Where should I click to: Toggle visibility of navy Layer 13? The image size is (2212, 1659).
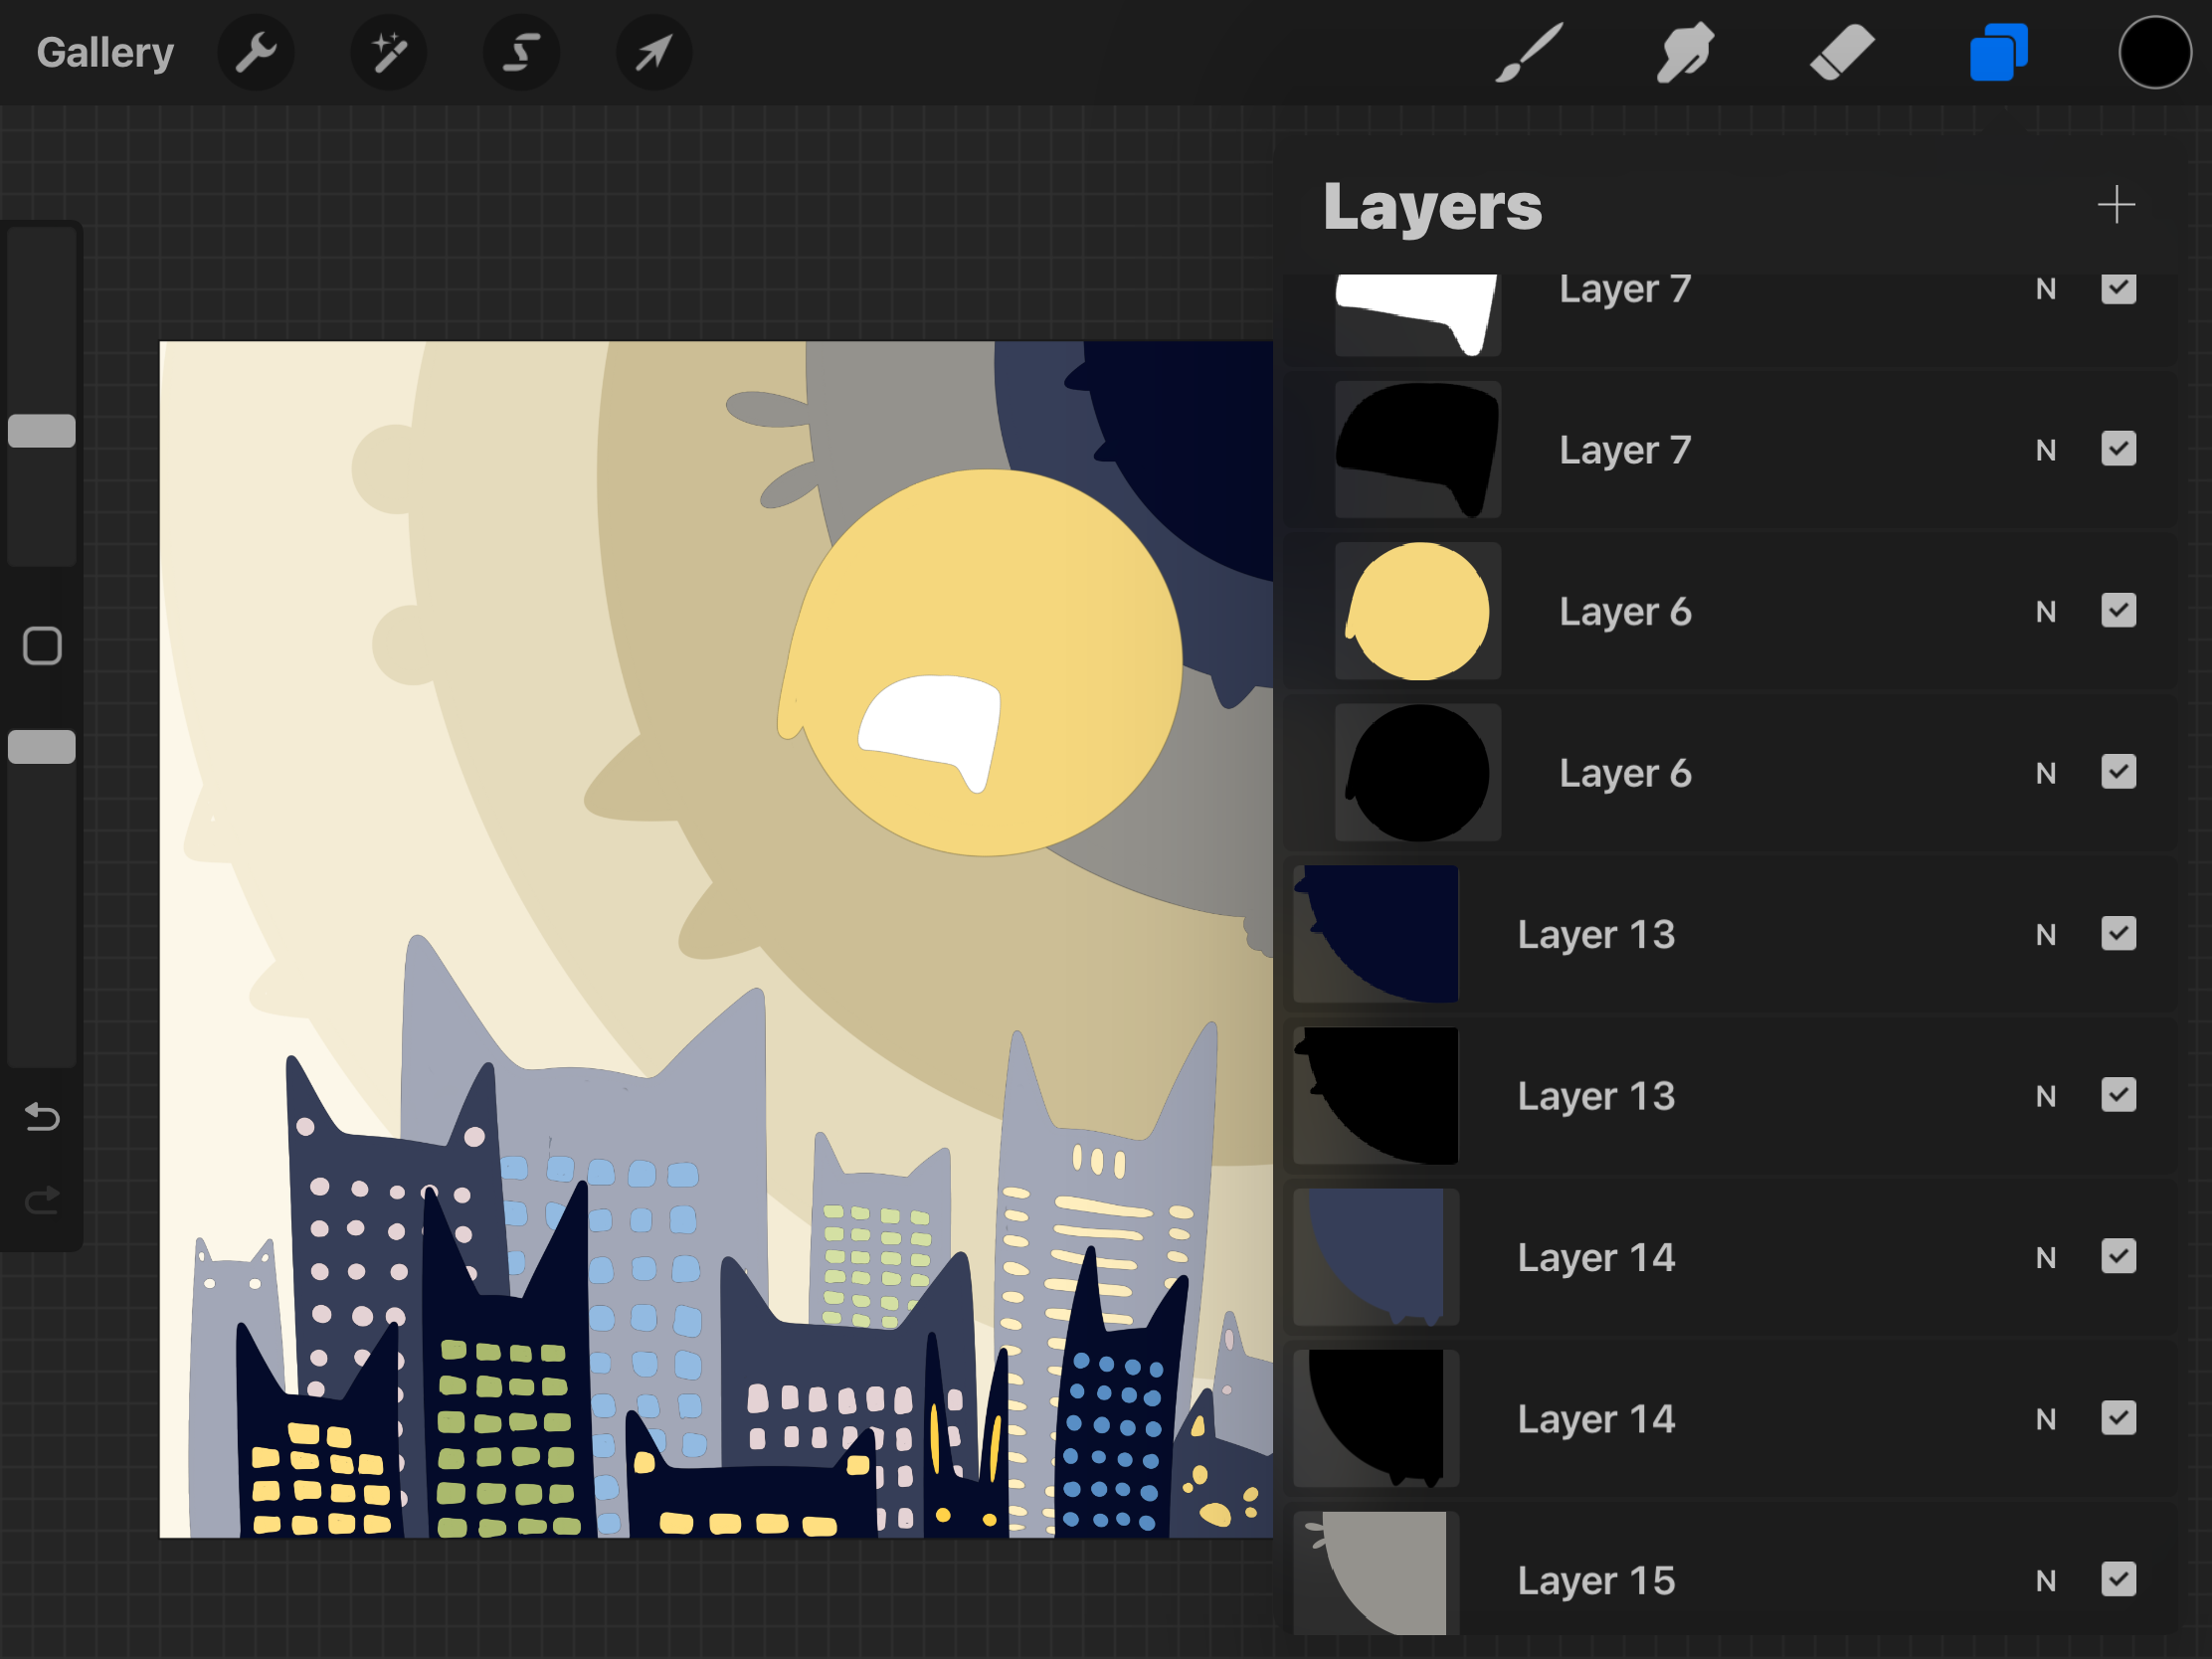(x=2118, y=934)
